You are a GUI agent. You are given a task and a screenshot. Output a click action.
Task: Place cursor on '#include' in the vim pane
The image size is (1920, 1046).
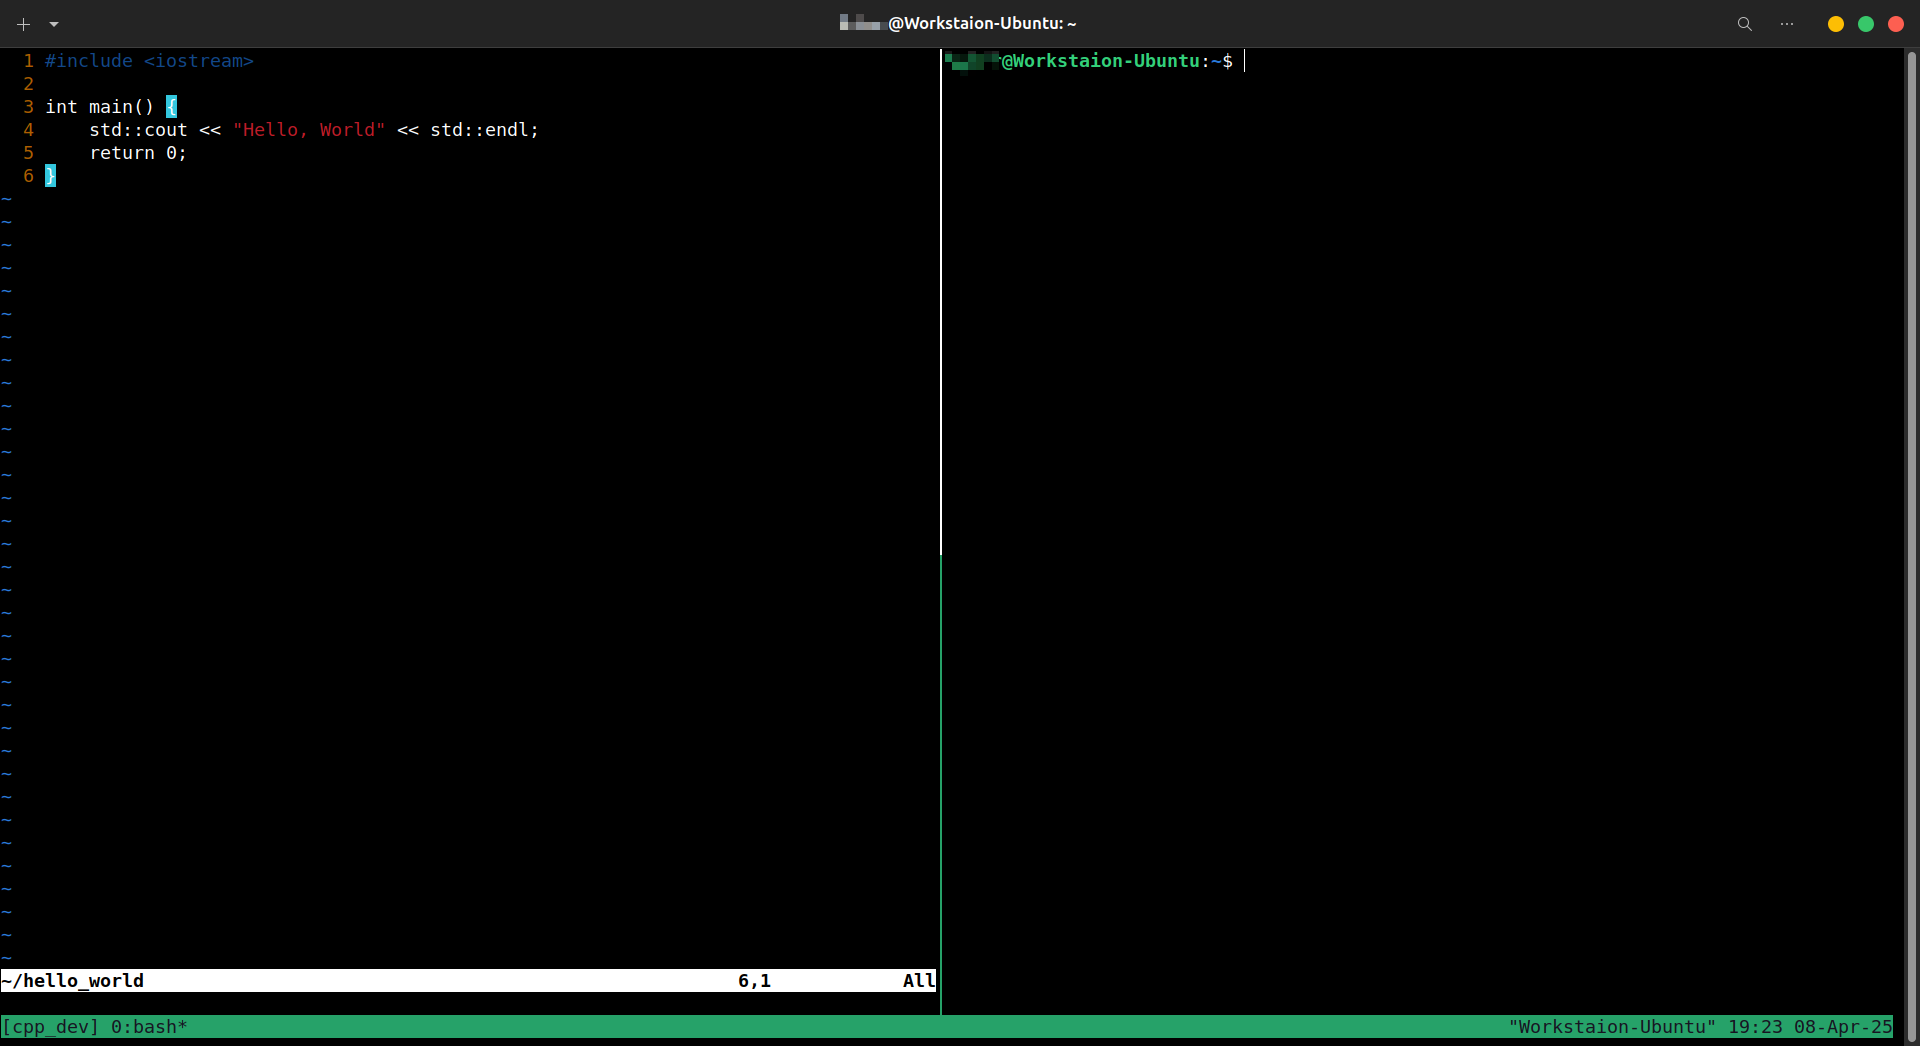click(x=89, y=61)
